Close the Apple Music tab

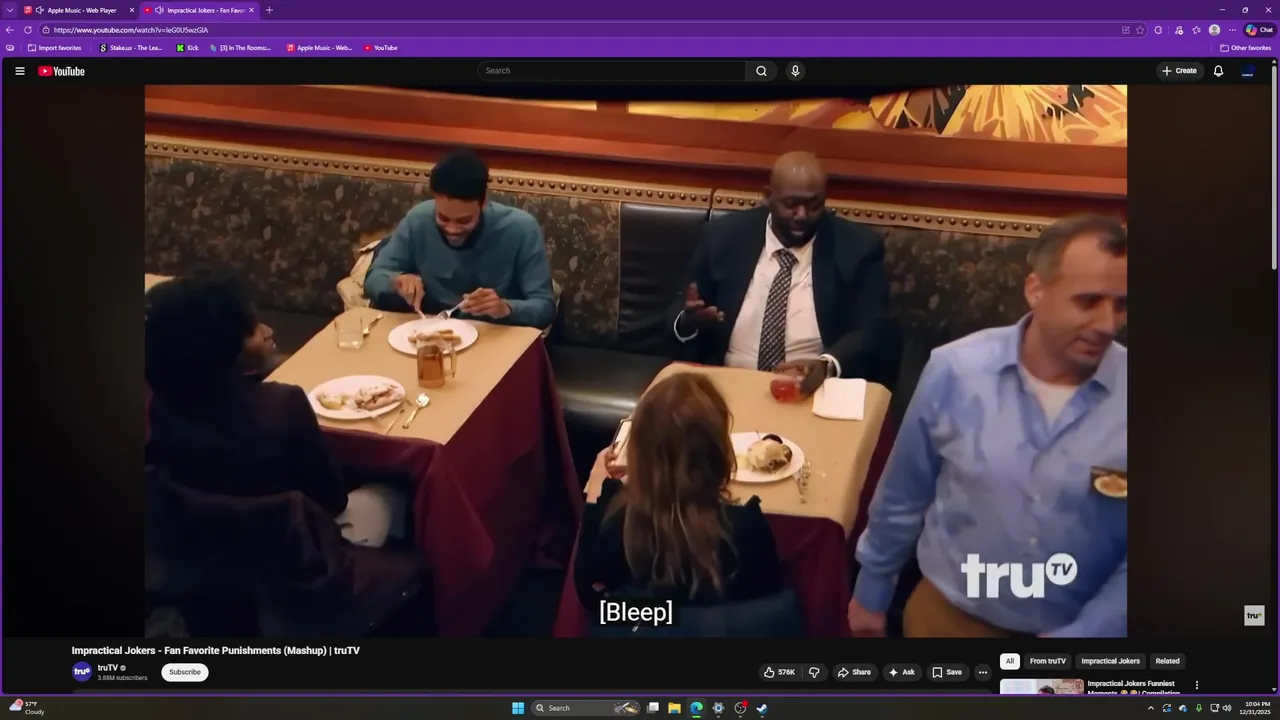click(x=131, y=10)
